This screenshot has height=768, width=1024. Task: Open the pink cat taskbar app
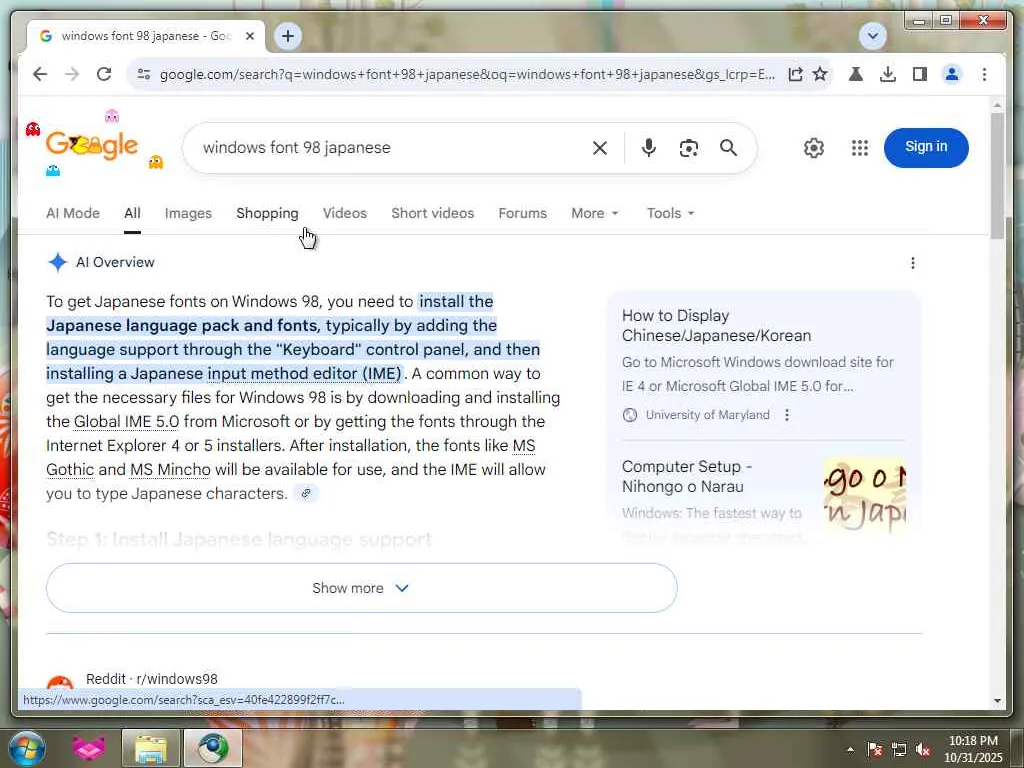[x=89, y=748]
